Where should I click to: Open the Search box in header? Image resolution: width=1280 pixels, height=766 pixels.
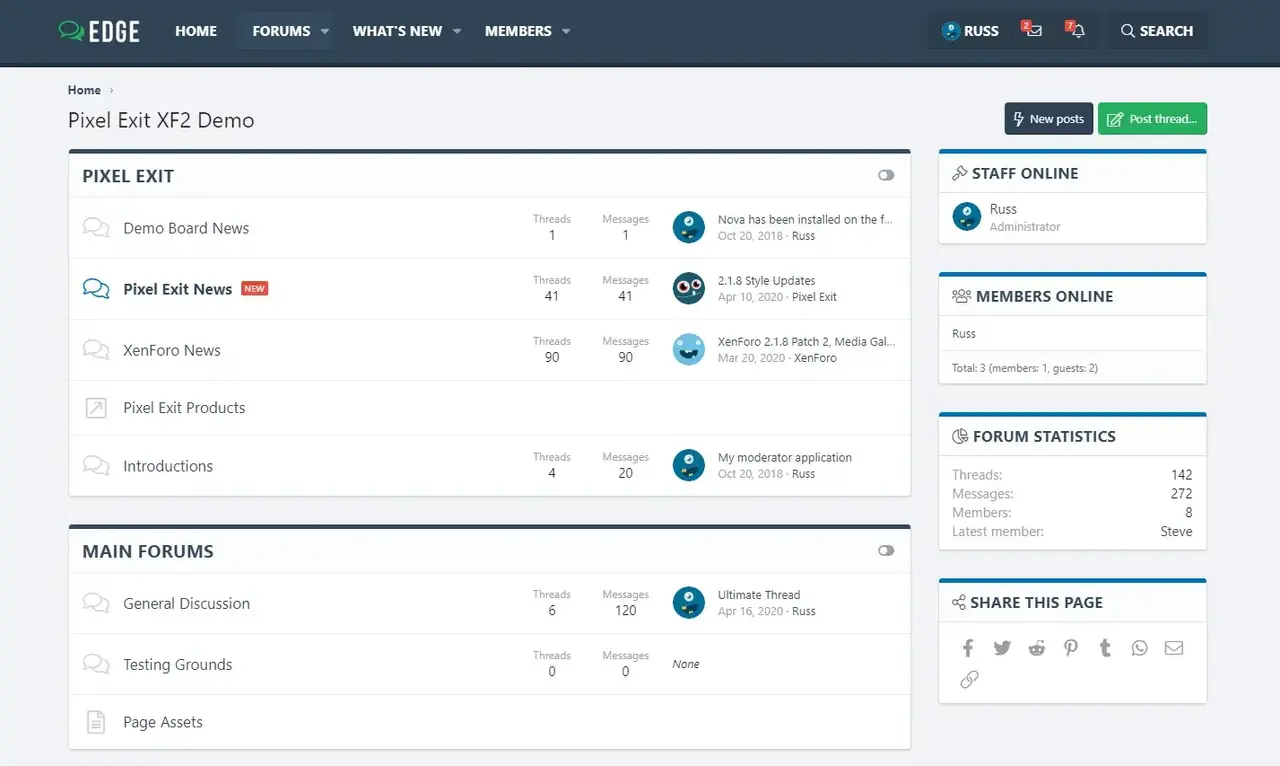(1157, 31)
